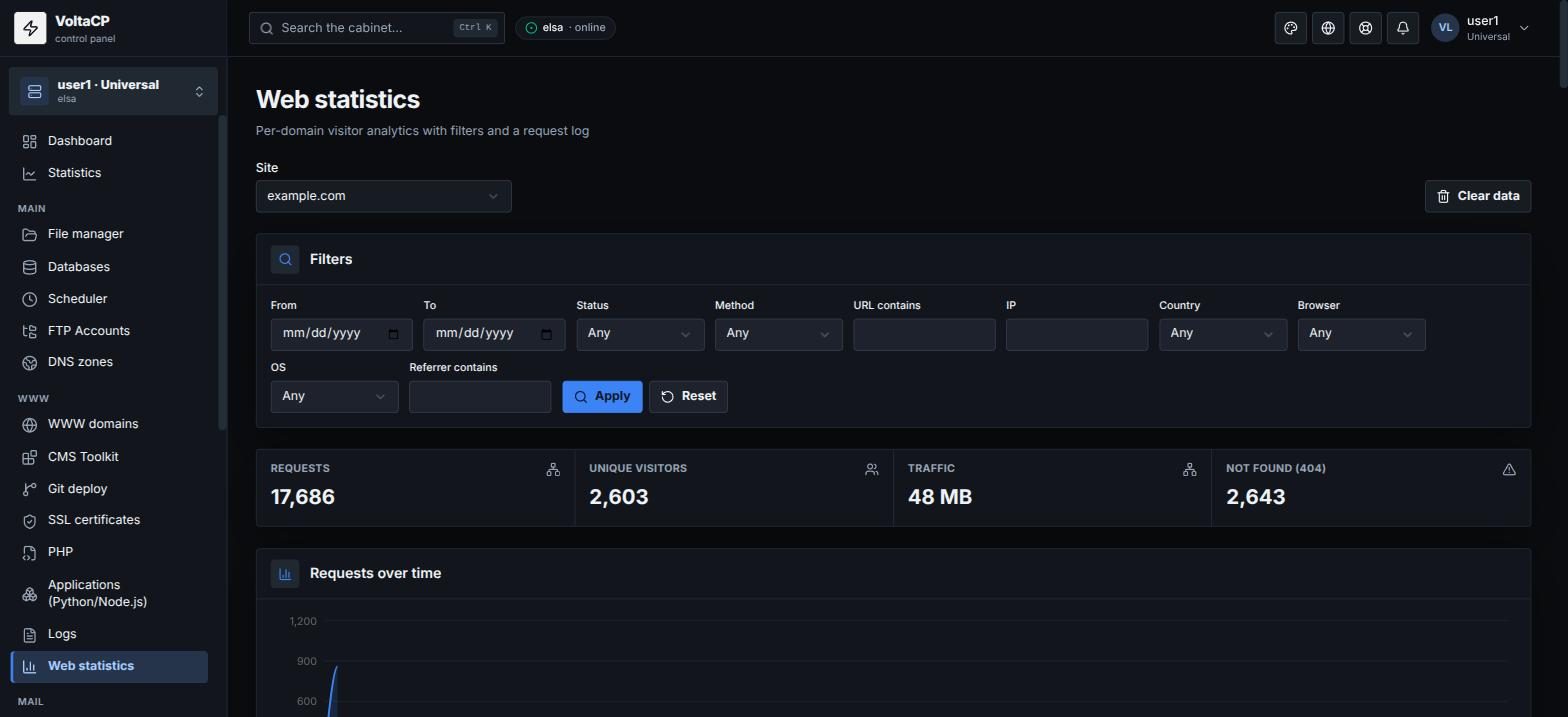
Task: Click the Databases cylinder icon
Action: point(30,267)
